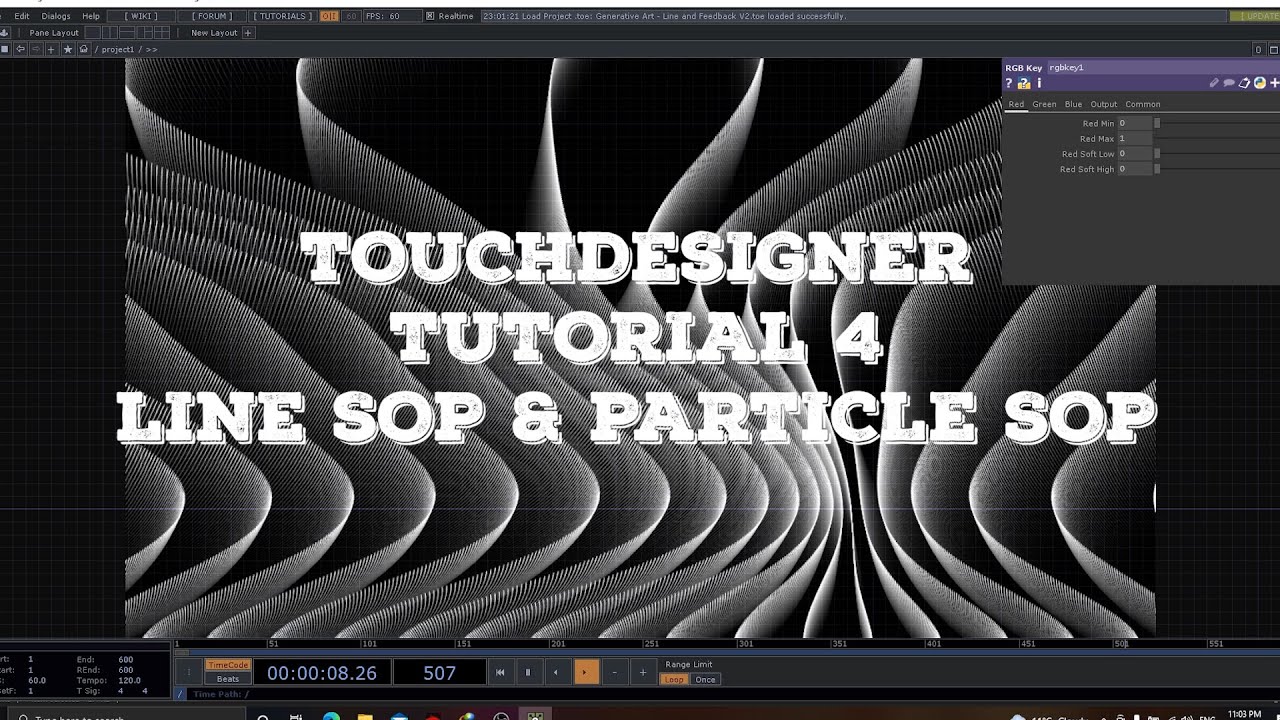Click the star bookmark icon in path bar
The image size is (1280, 720).
[x=68, y=49]
